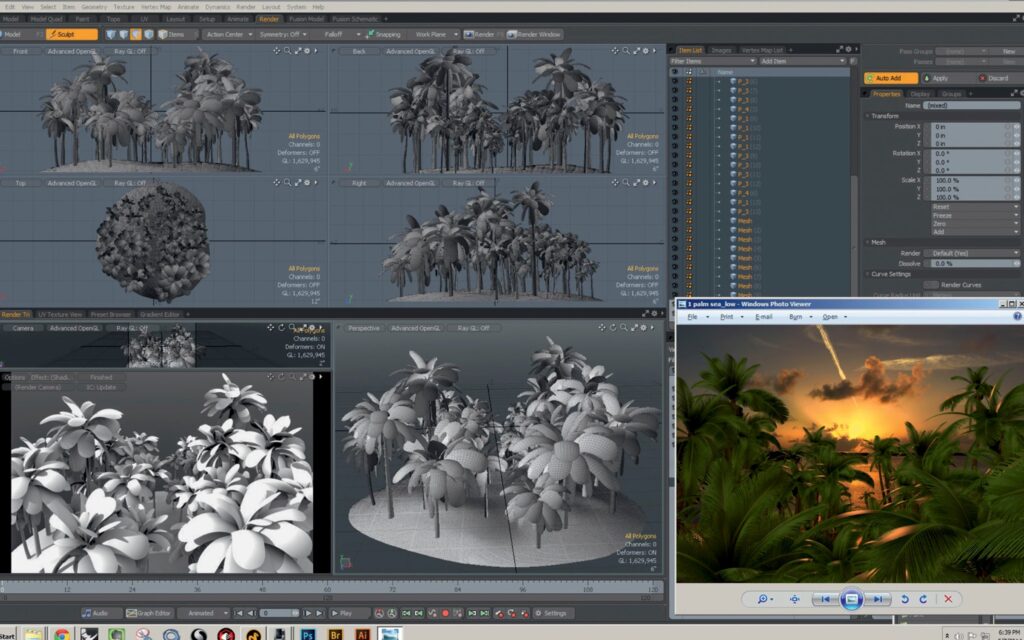Go to previous image in Photo Viewer

click(825, 599)
